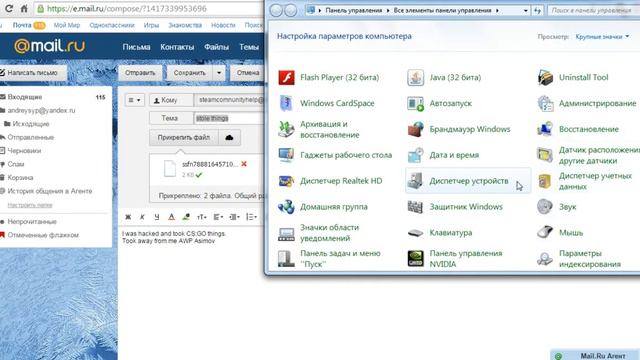Click Настроить папки link

tap(30, 205)
